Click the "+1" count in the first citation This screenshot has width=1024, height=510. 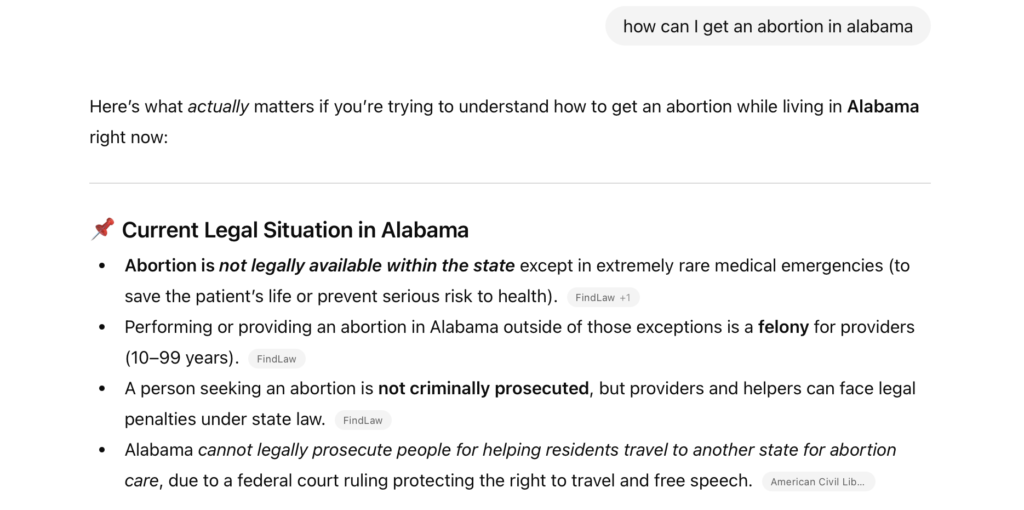[625, 297]
